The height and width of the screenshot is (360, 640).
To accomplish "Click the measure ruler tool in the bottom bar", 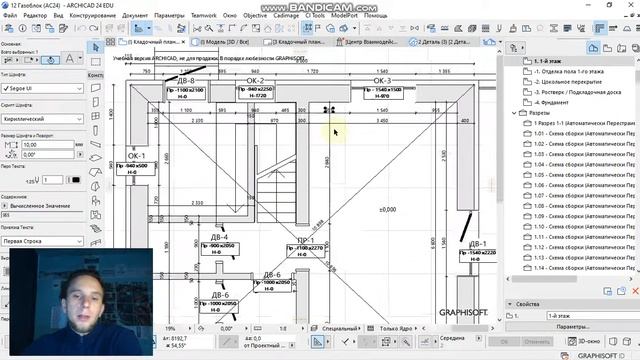I will [x=259, y=328].
